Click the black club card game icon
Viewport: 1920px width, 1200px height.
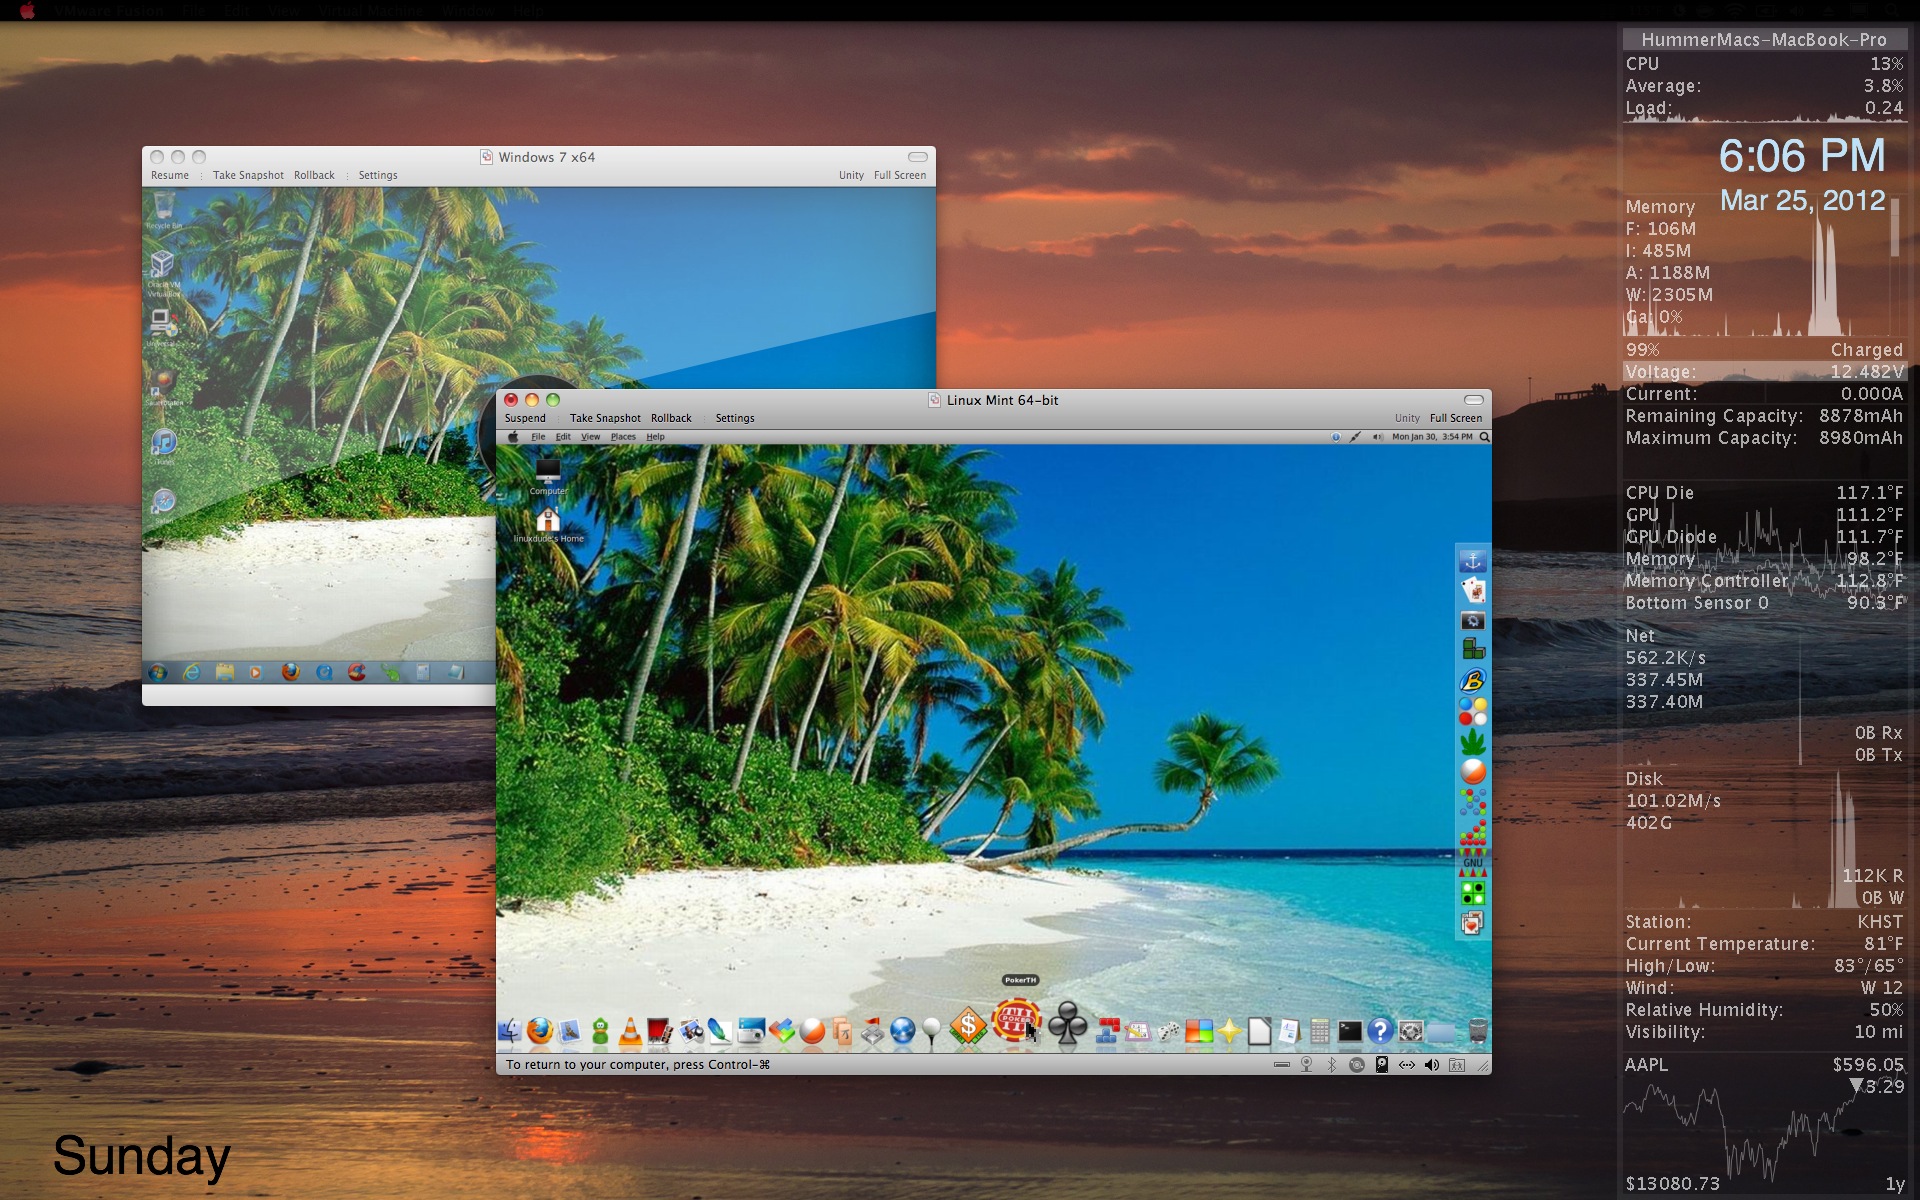[x=1067, y=1024]
